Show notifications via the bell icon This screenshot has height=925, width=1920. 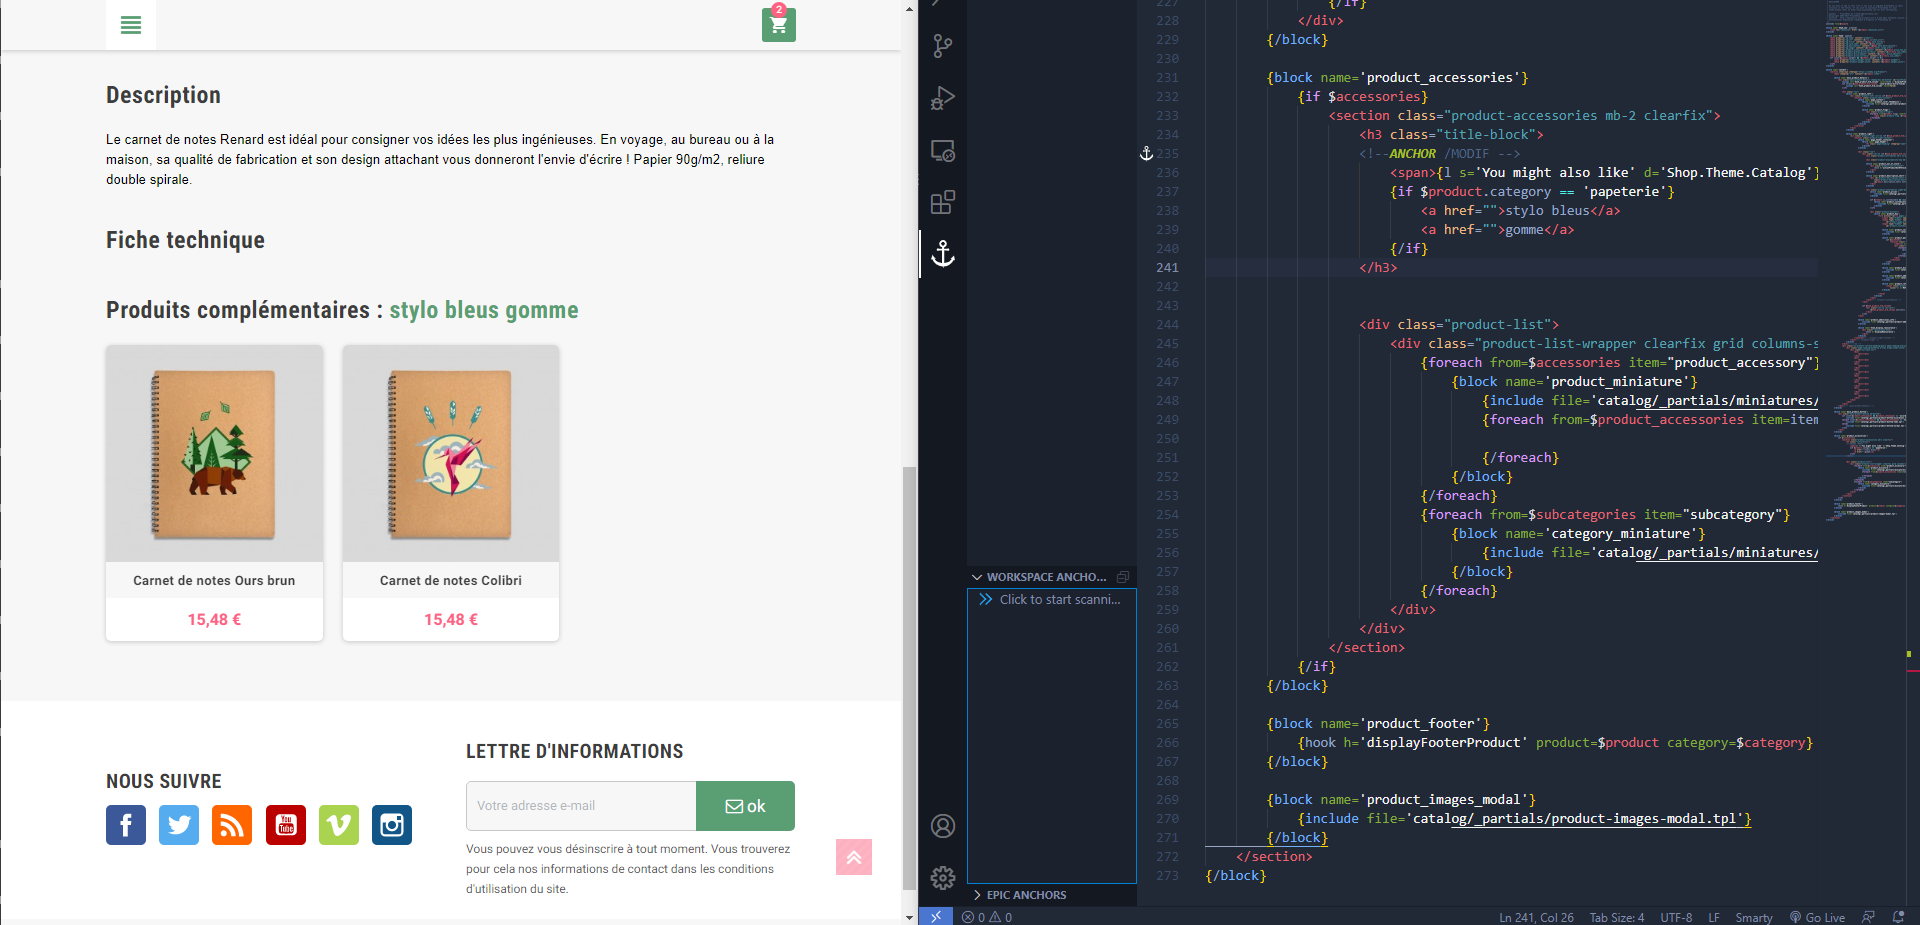pyautogui.click(x=1898, y=917)
